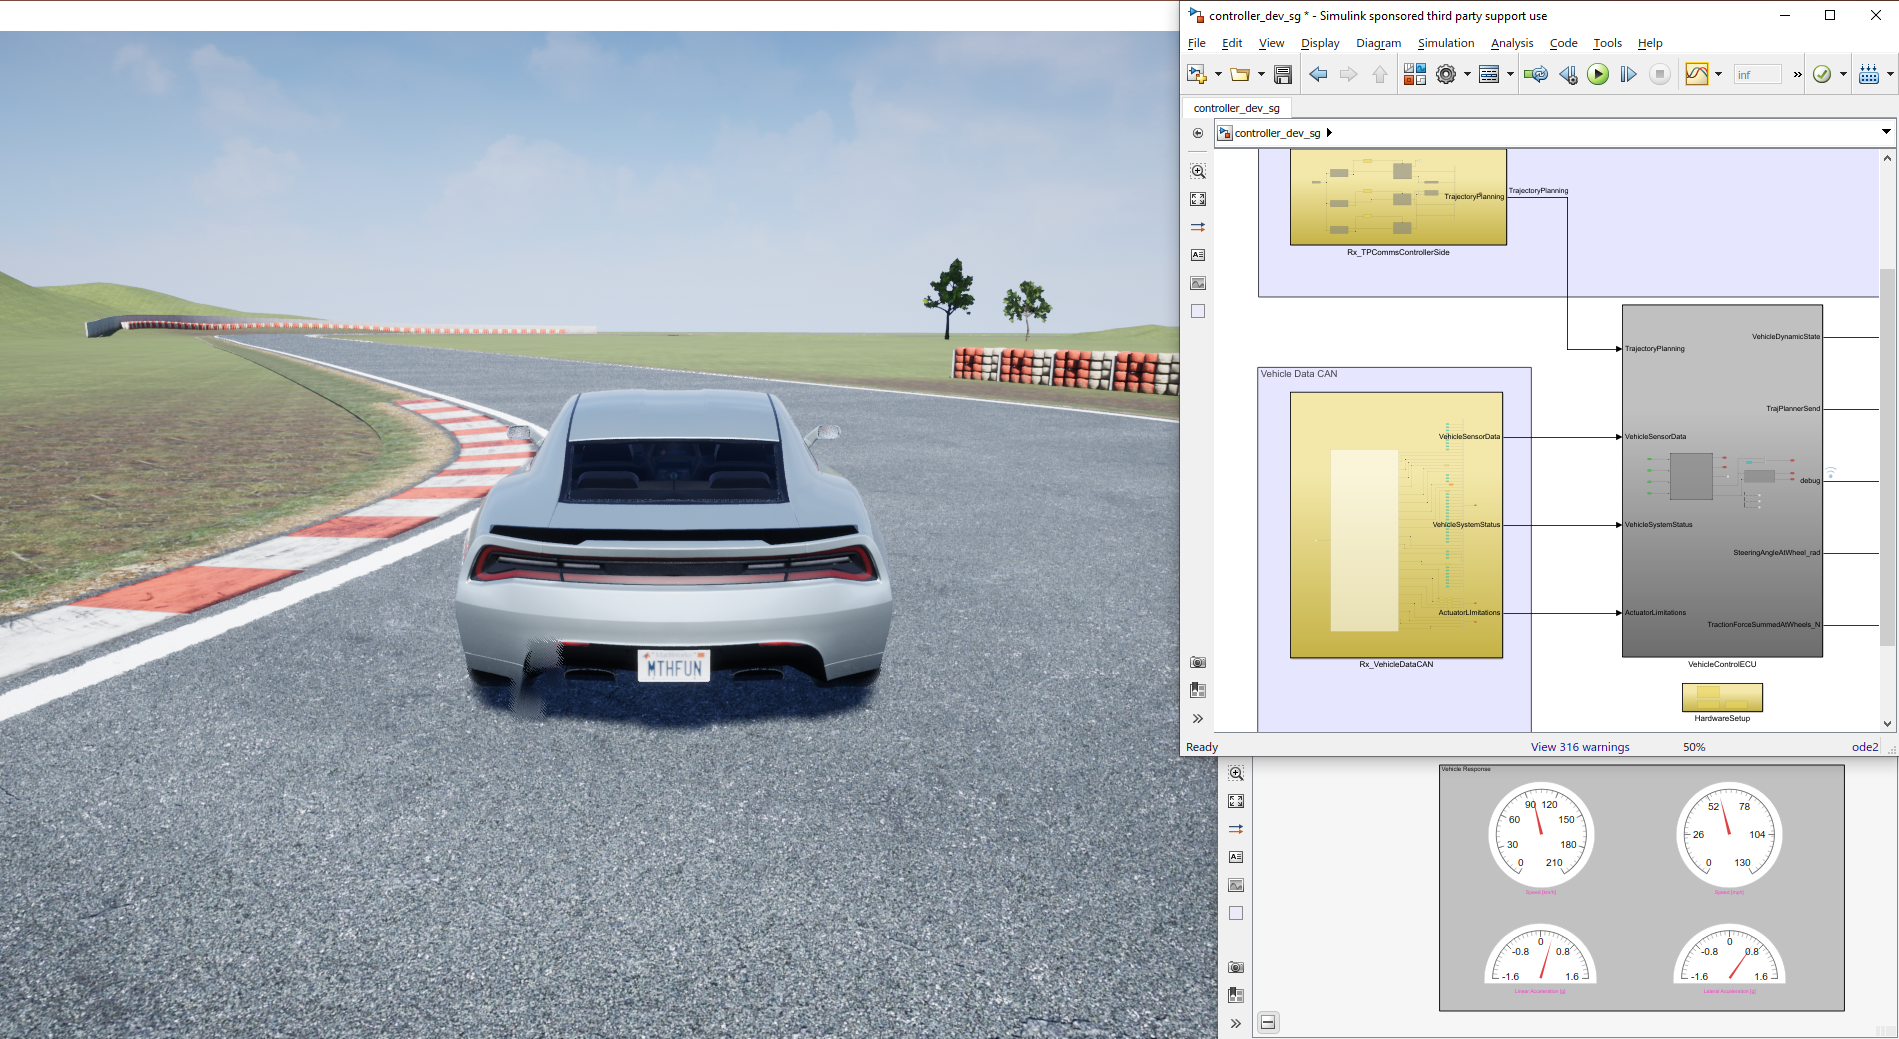Select the controller_dev_sg tab
Viewport: 1899px width, 1039px height.
pyautogui.click(x=1236, y=108)
